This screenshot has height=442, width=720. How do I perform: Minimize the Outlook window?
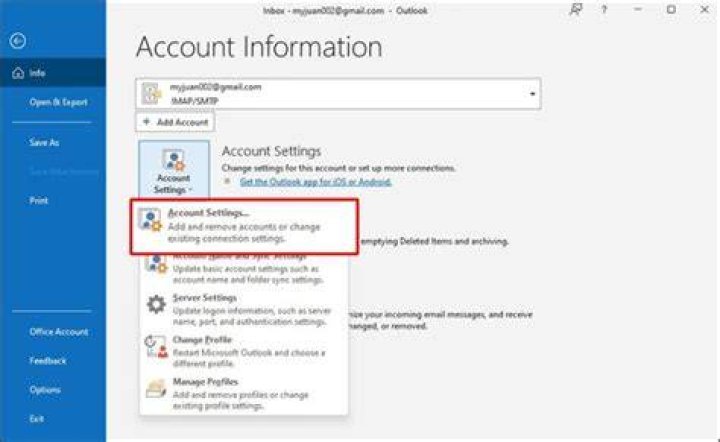coord(638,10)
